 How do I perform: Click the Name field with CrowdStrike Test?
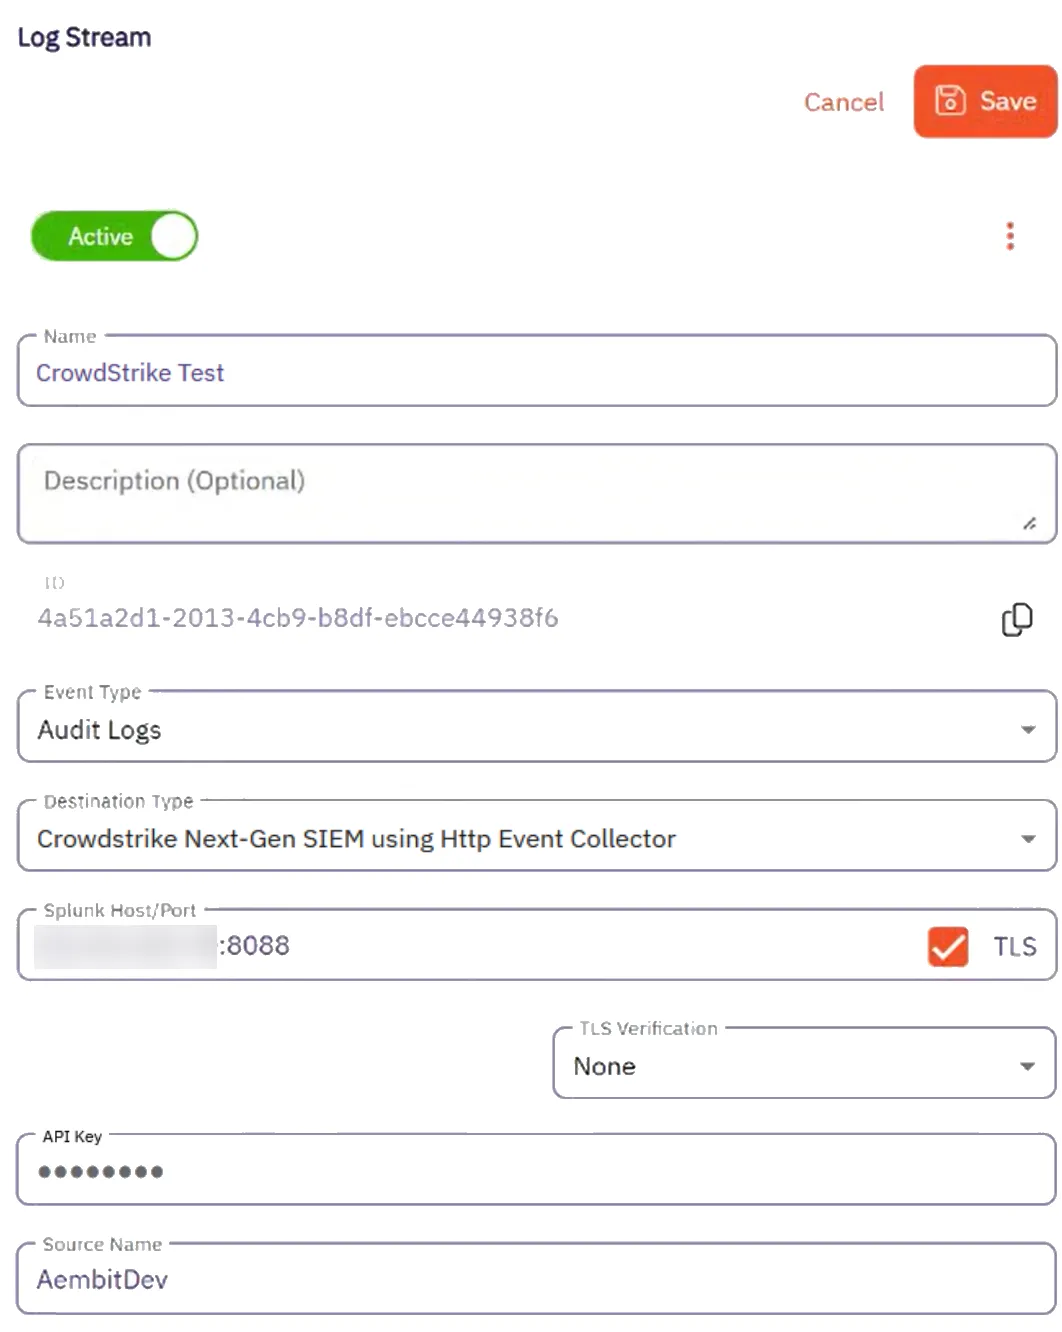click(x=536, y=373)
